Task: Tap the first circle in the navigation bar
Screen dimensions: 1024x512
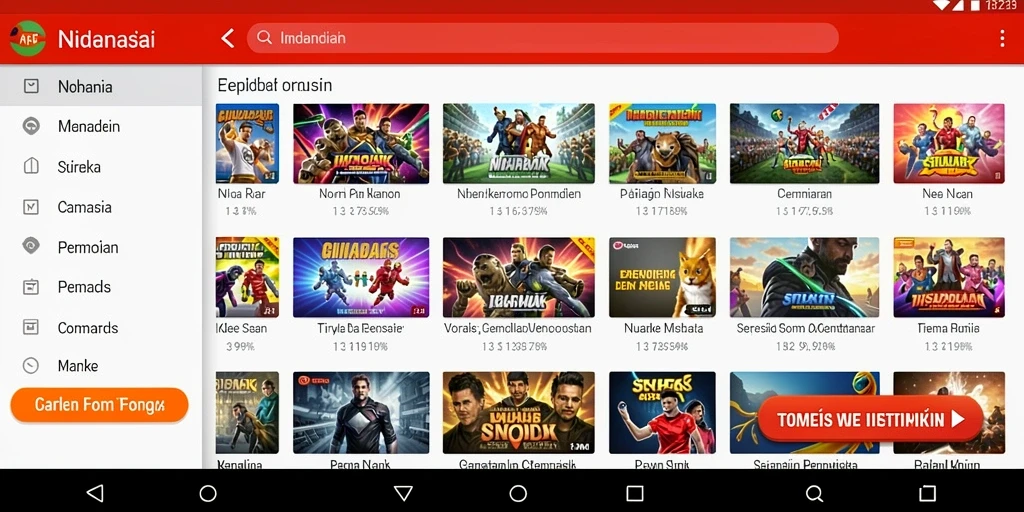Action: click(208, 493)
